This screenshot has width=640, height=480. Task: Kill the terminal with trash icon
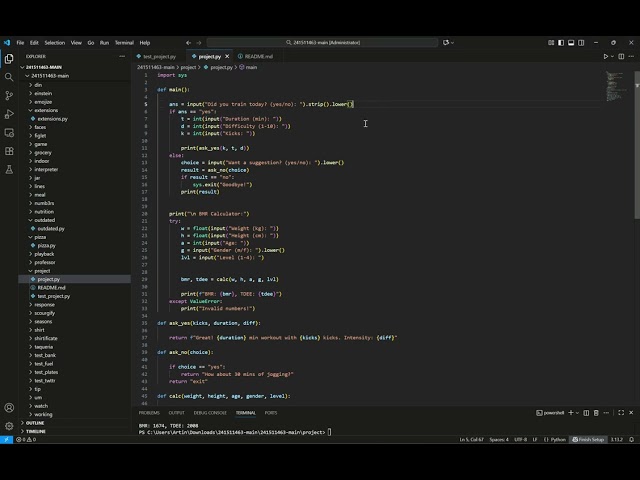click(x=596, y=413)
